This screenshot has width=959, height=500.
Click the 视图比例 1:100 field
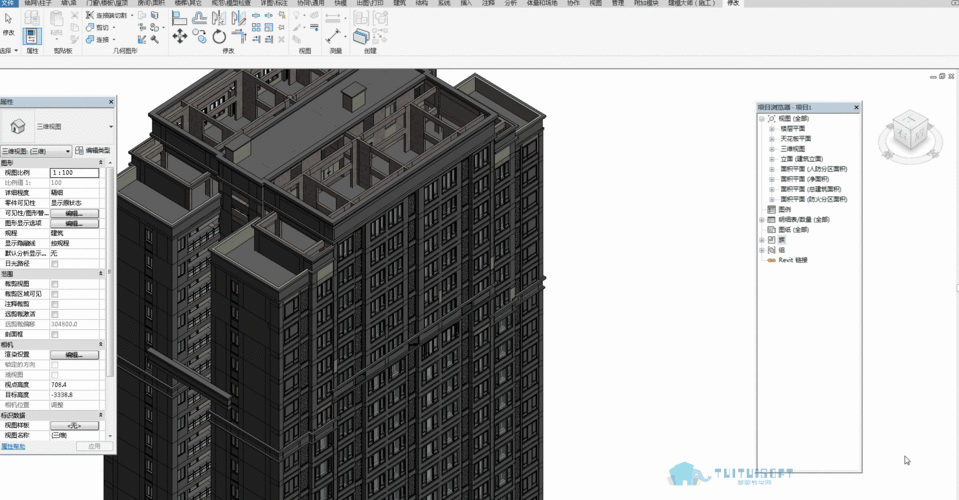[74, 173]
